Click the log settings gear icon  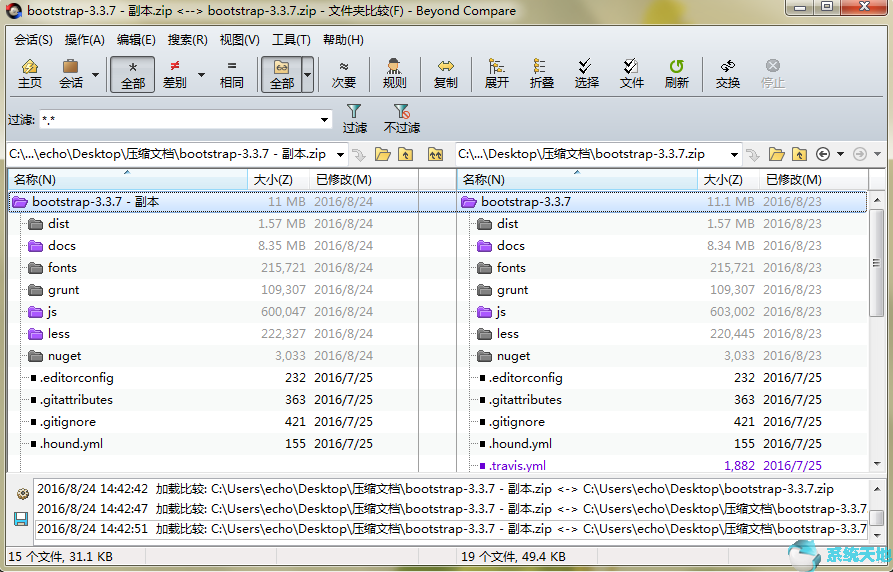tap(22, 493)
